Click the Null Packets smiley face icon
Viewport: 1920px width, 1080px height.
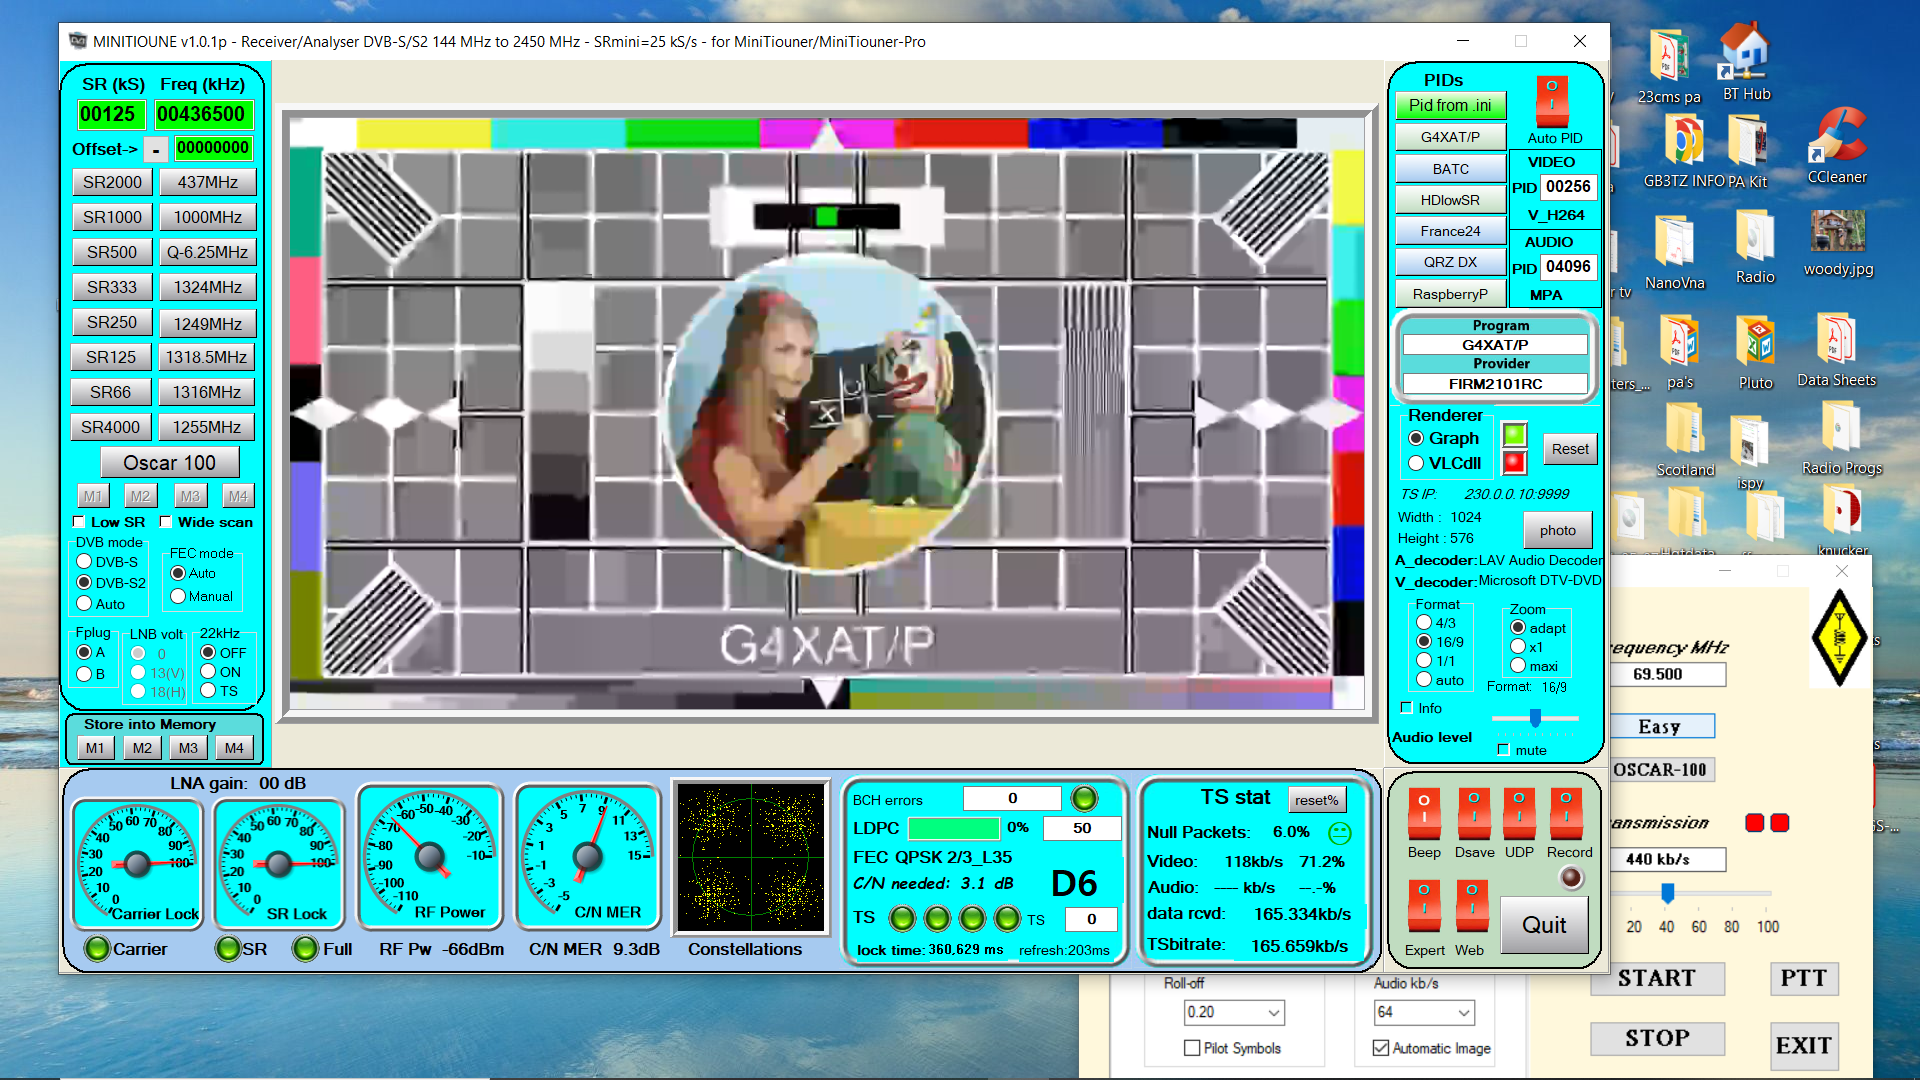[x=1340, y=832]
